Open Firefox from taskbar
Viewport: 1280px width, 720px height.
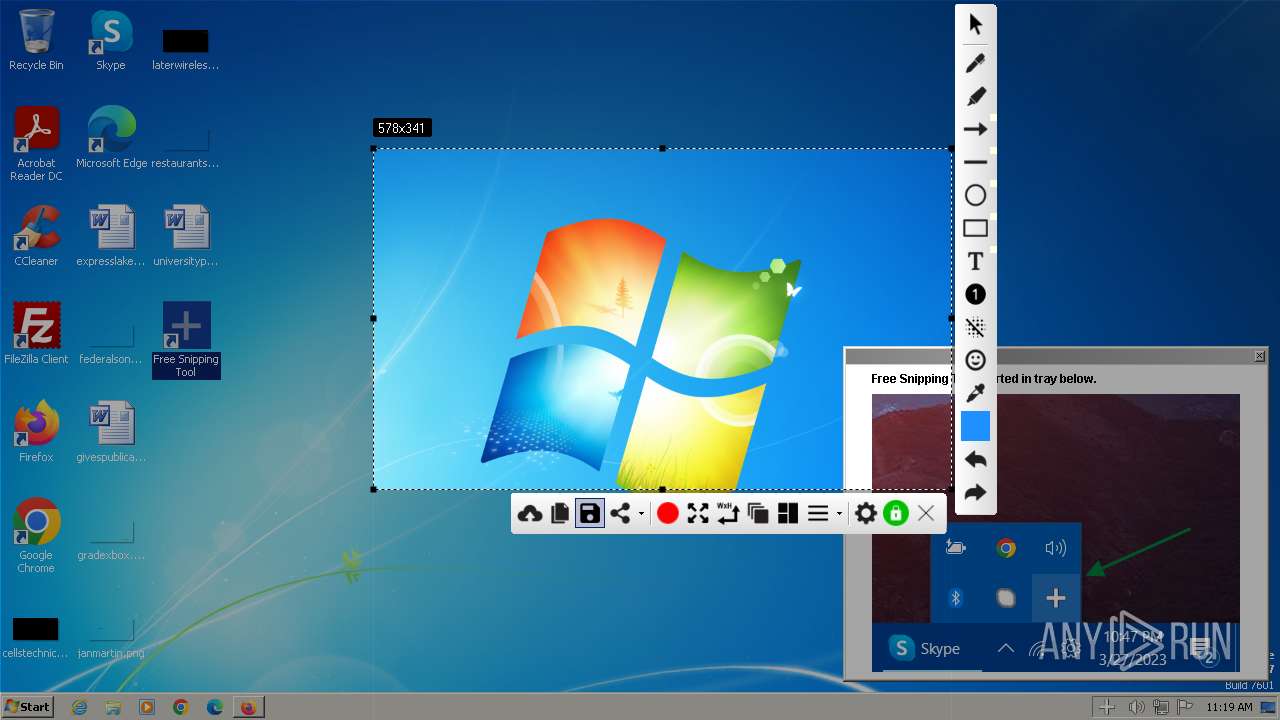(247, 707)
